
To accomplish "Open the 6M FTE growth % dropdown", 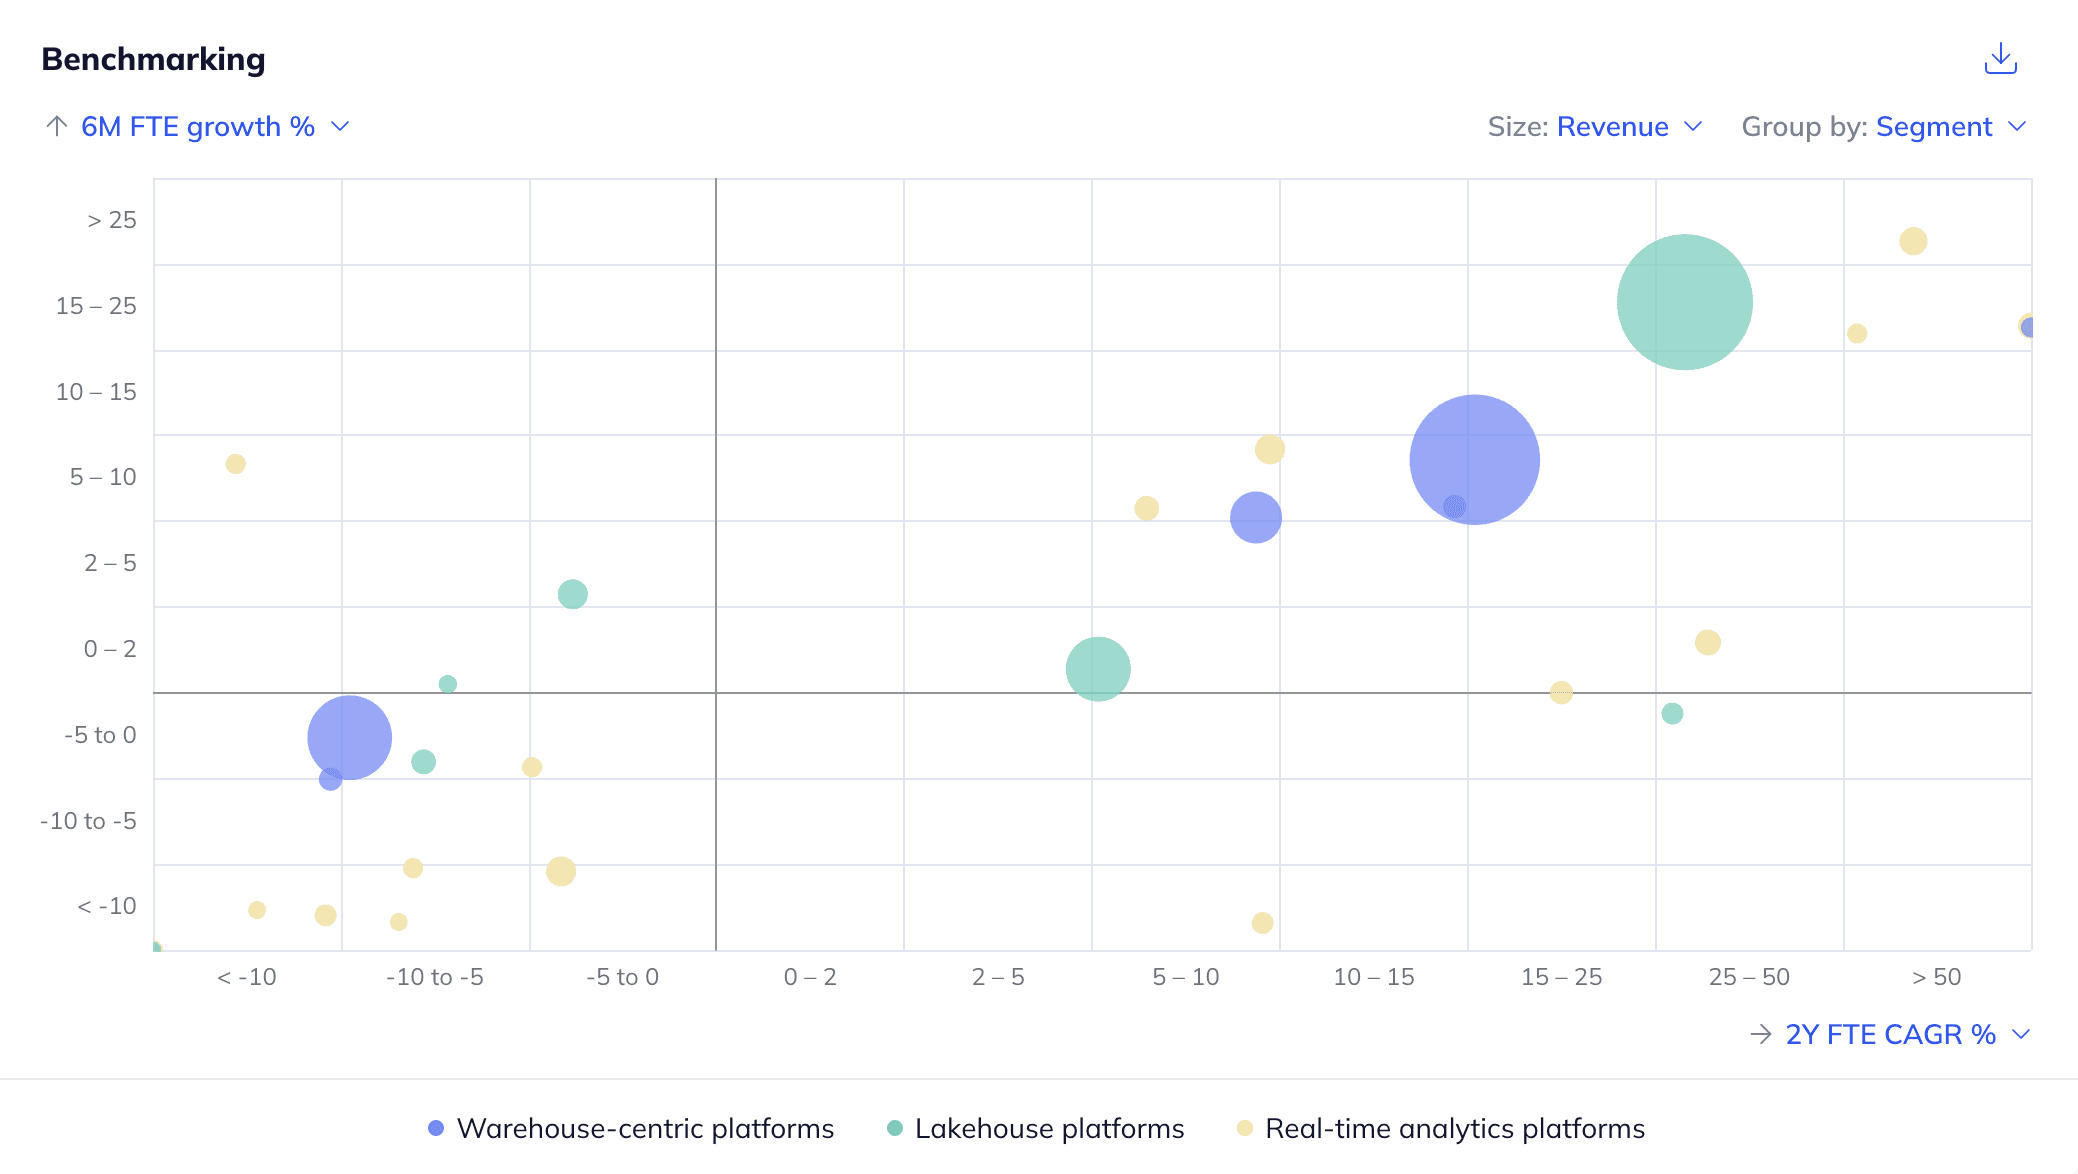I will tap(198, 127).
